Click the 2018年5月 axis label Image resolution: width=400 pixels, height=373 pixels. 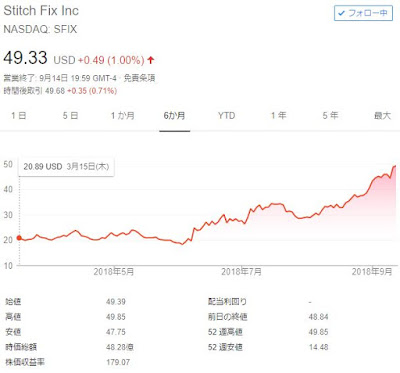114,272
